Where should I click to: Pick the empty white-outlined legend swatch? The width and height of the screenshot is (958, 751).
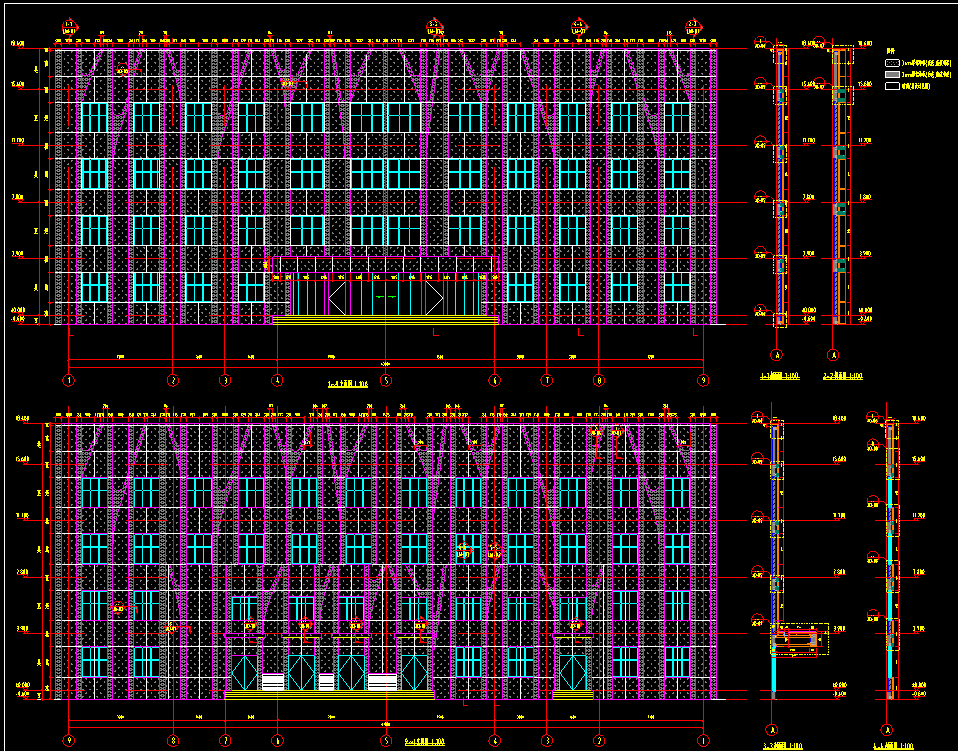point(893,86)
